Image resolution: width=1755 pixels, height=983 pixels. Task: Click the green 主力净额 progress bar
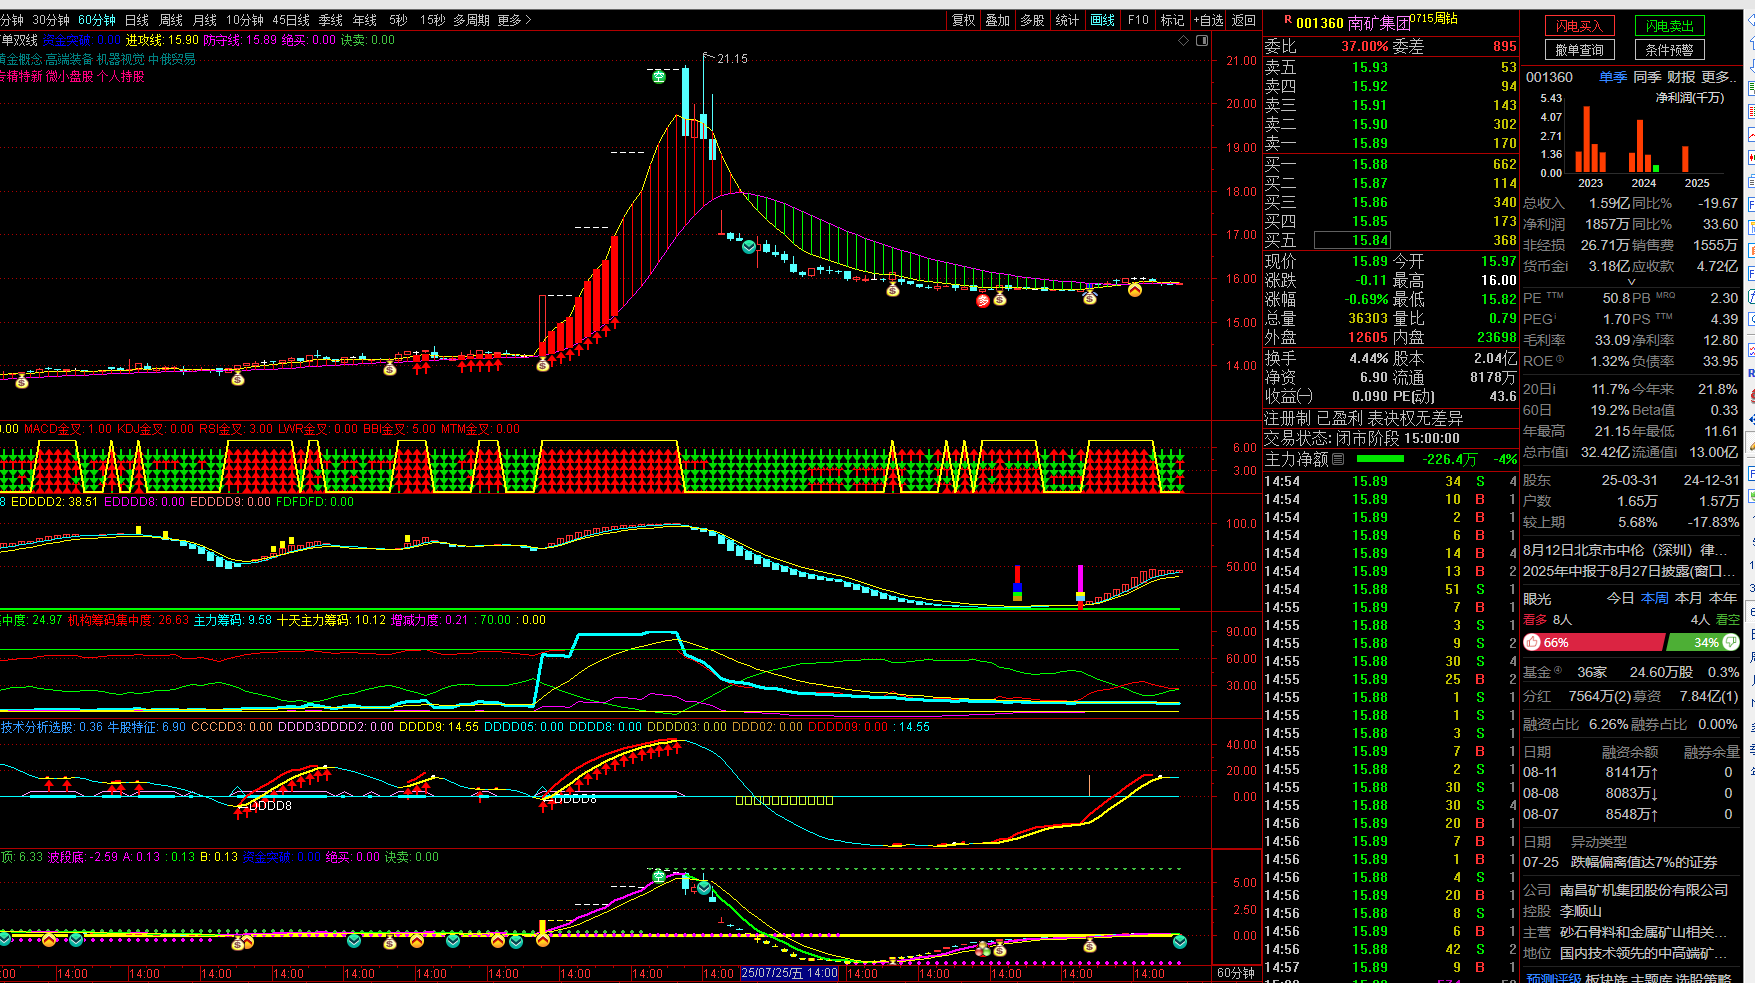pyautogui.click(x=1380, y=459)
